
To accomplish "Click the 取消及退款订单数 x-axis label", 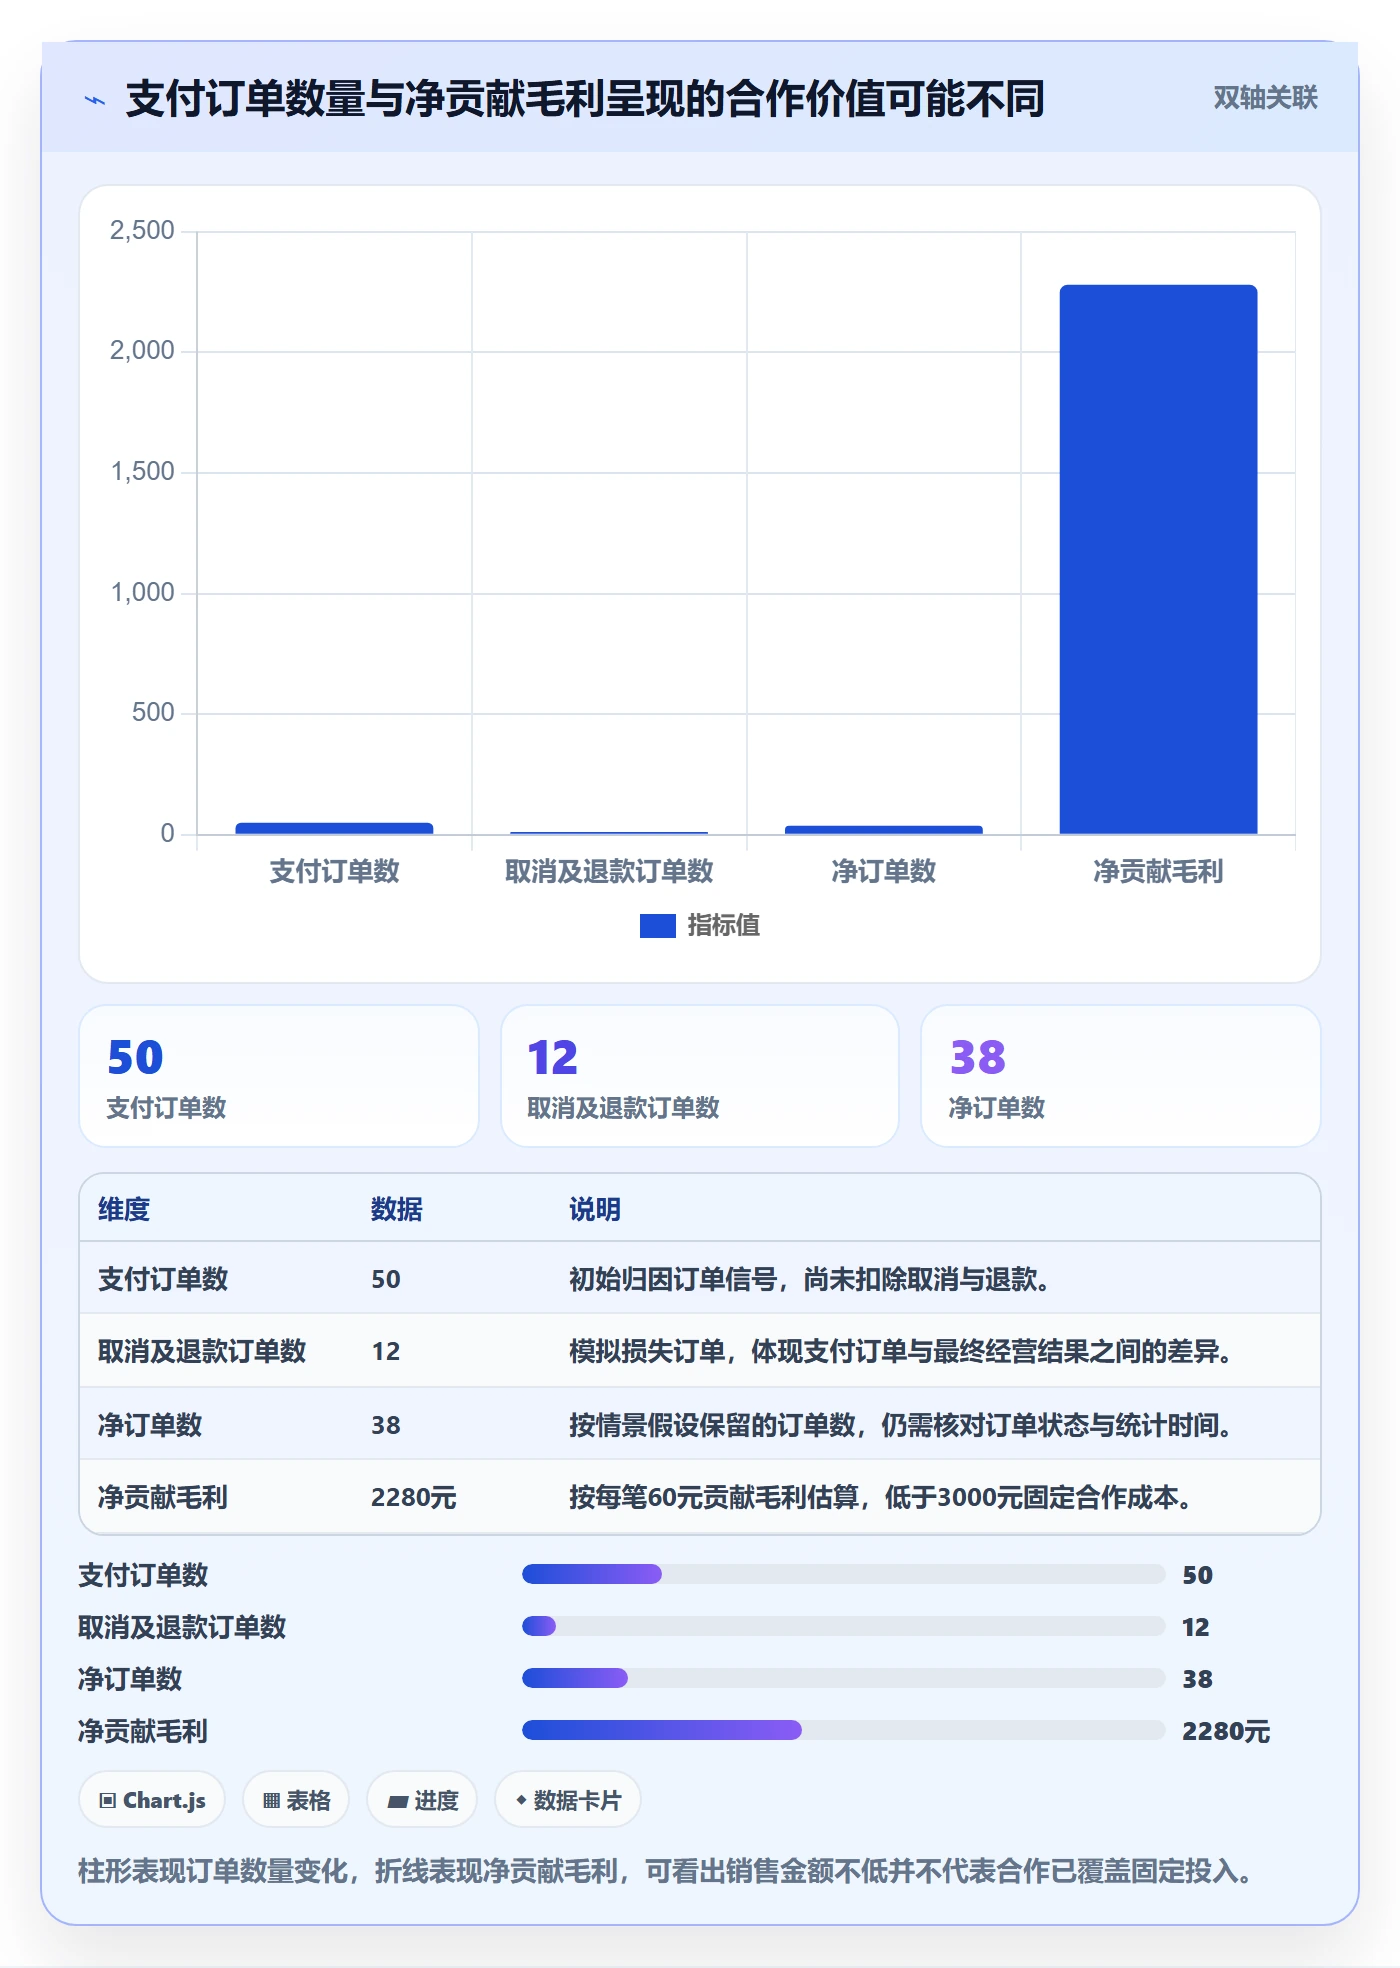I will tap(609, 872).
